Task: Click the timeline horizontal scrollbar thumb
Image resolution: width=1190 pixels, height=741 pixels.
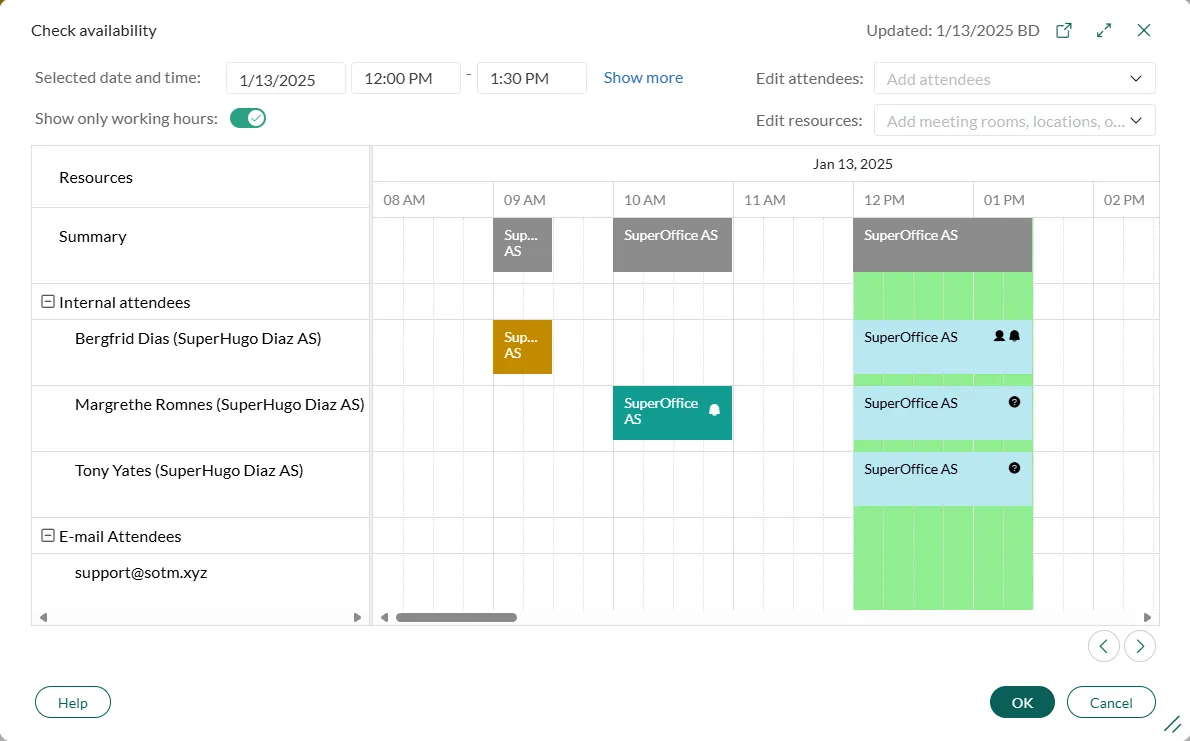Action: 456,618
